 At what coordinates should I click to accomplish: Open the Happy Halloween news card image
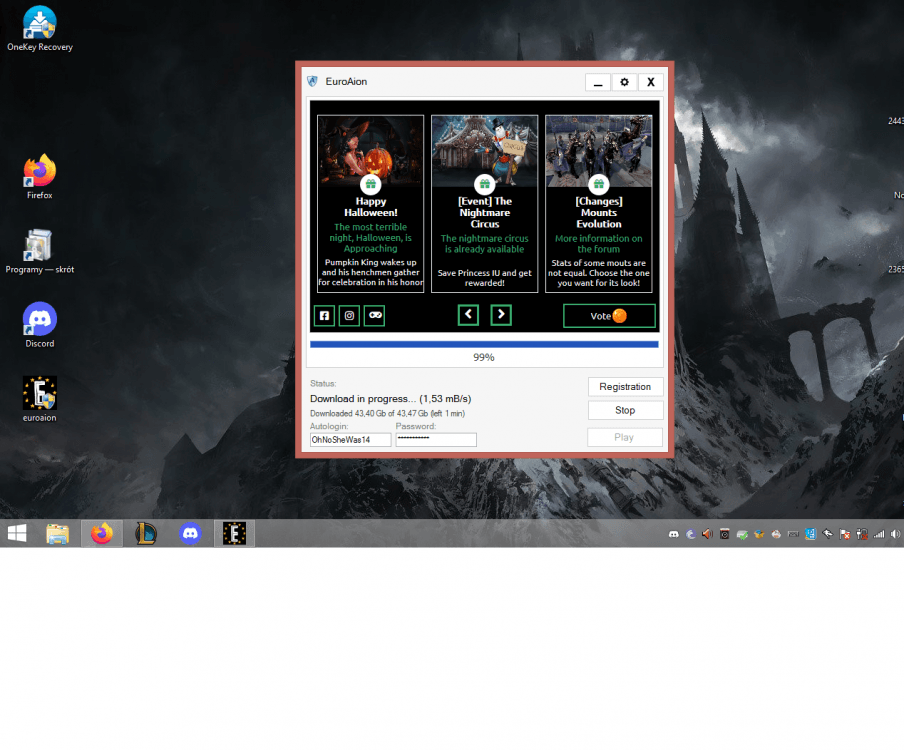point(370,150)
